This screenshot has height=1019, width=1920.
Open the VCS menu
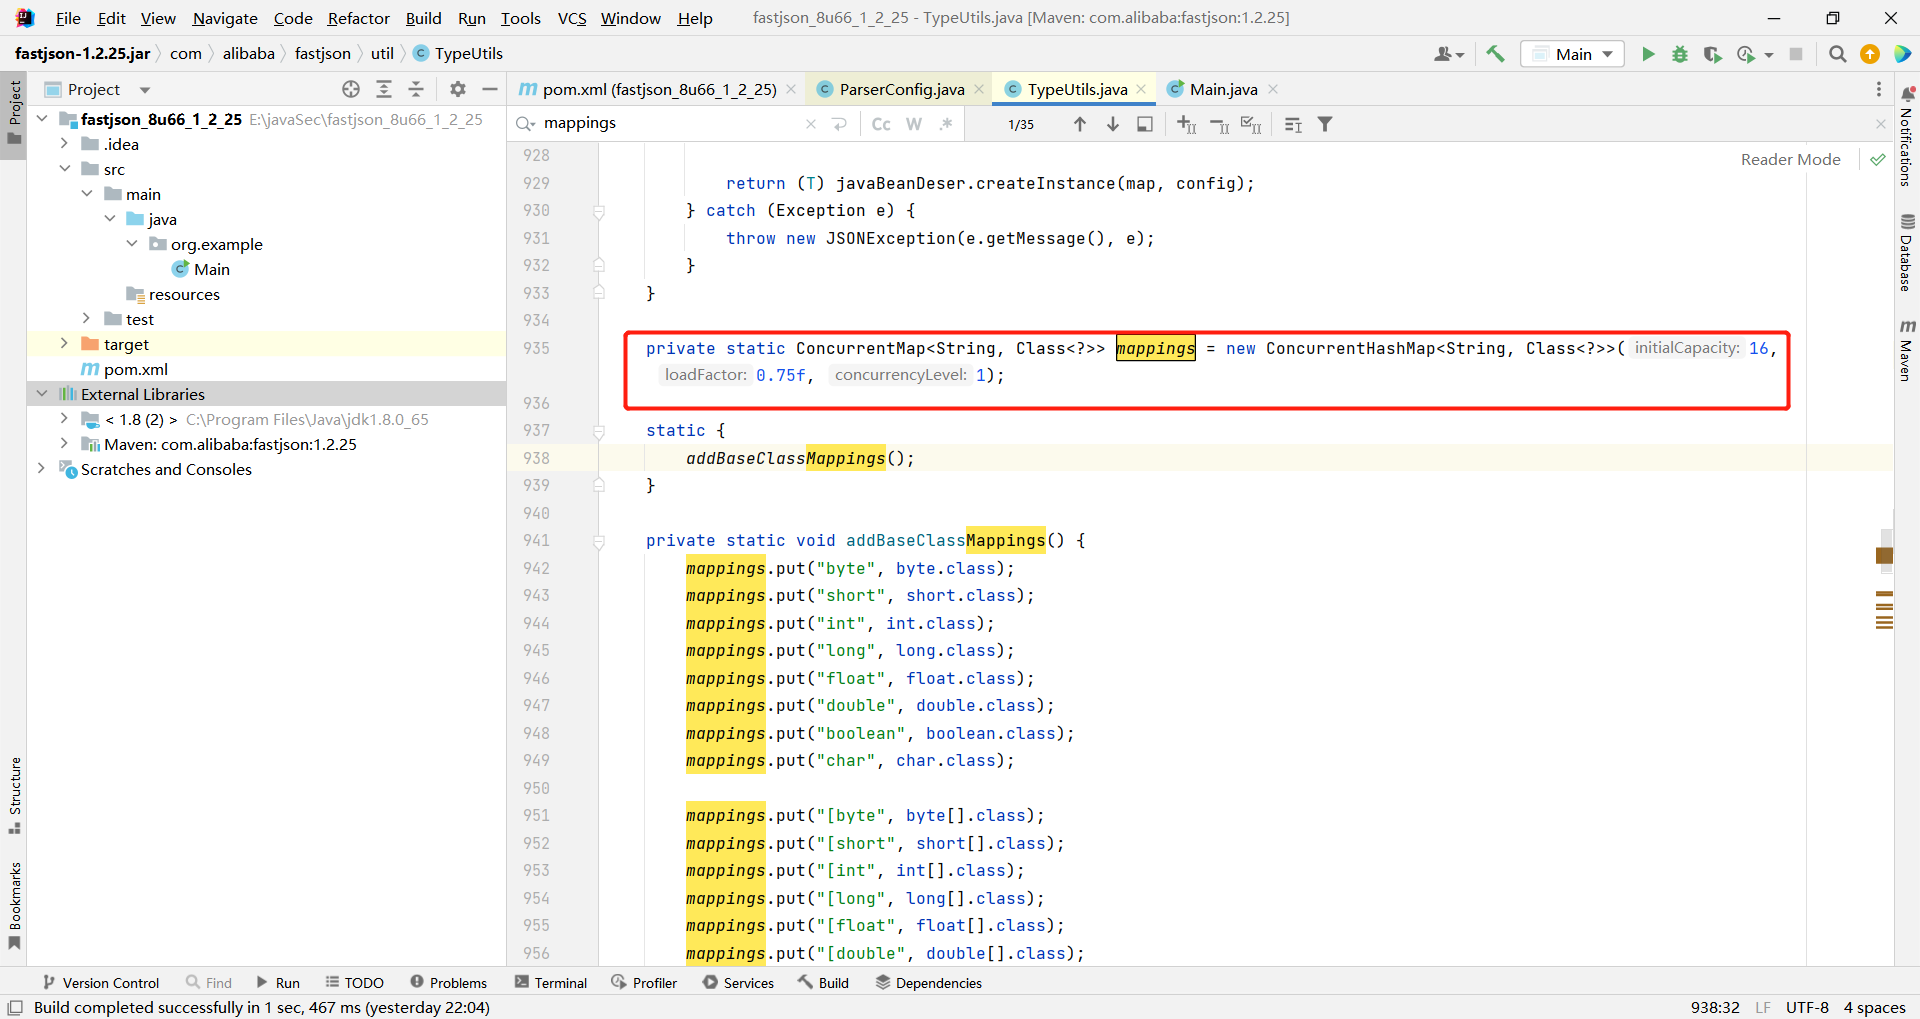pyautogui.click(x=572, y=18)
